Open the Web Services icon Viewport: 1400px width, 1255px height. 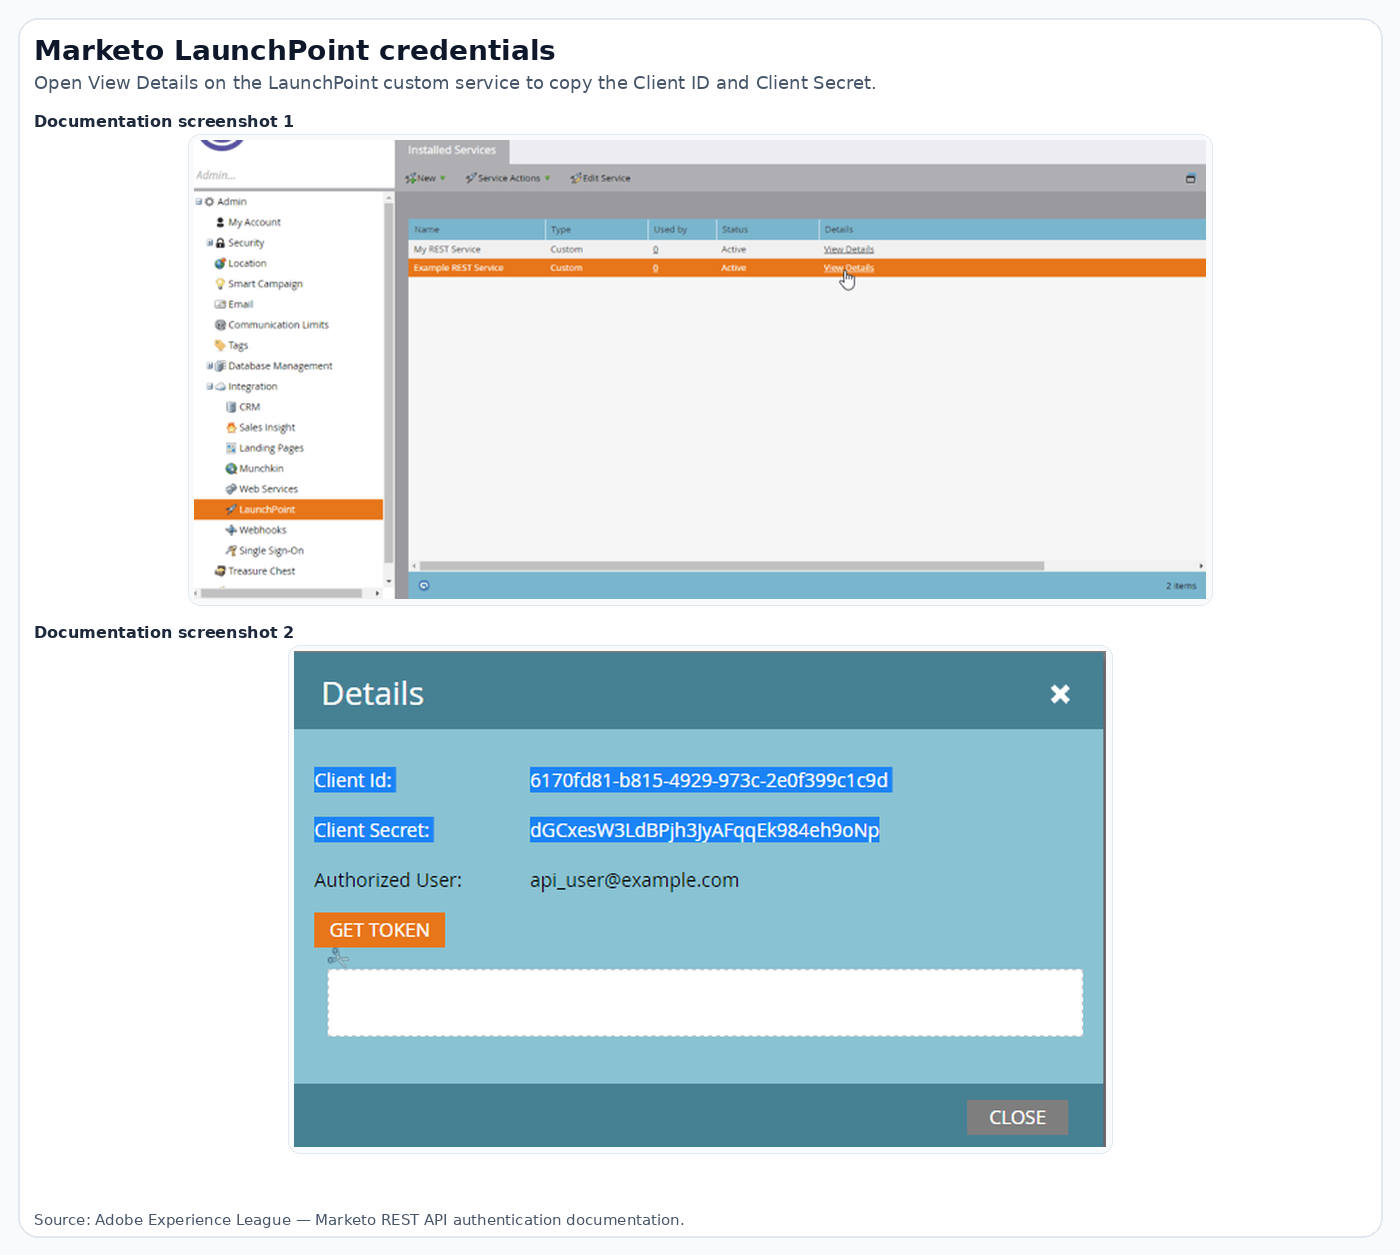[x=231, y=489]
